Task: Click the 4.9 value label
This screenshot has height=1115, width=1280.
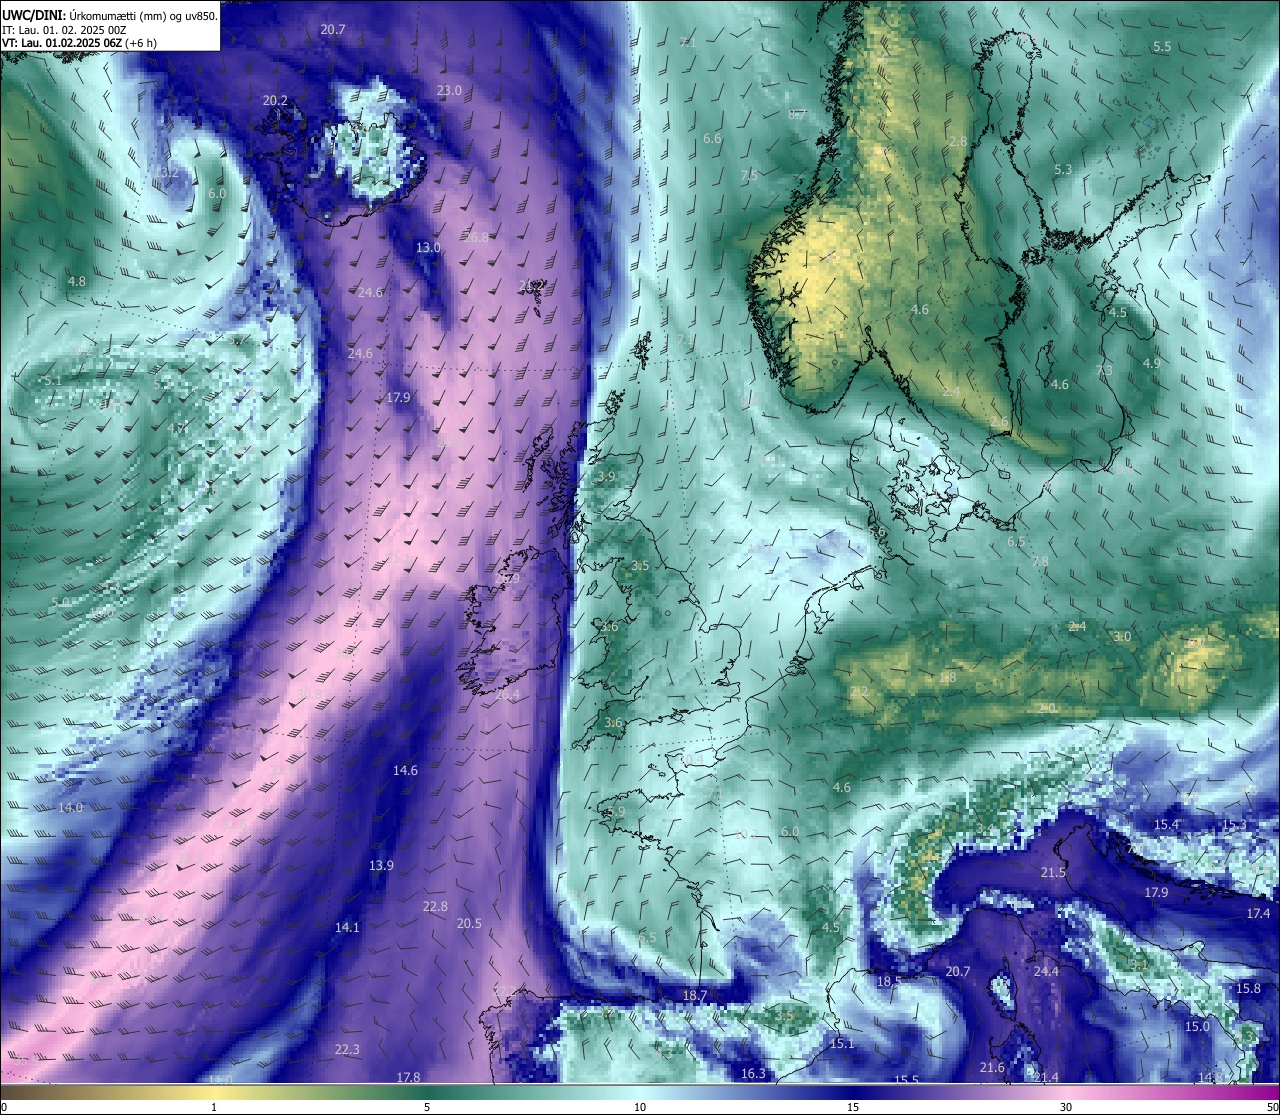Action: click(x=1151, y=363)
